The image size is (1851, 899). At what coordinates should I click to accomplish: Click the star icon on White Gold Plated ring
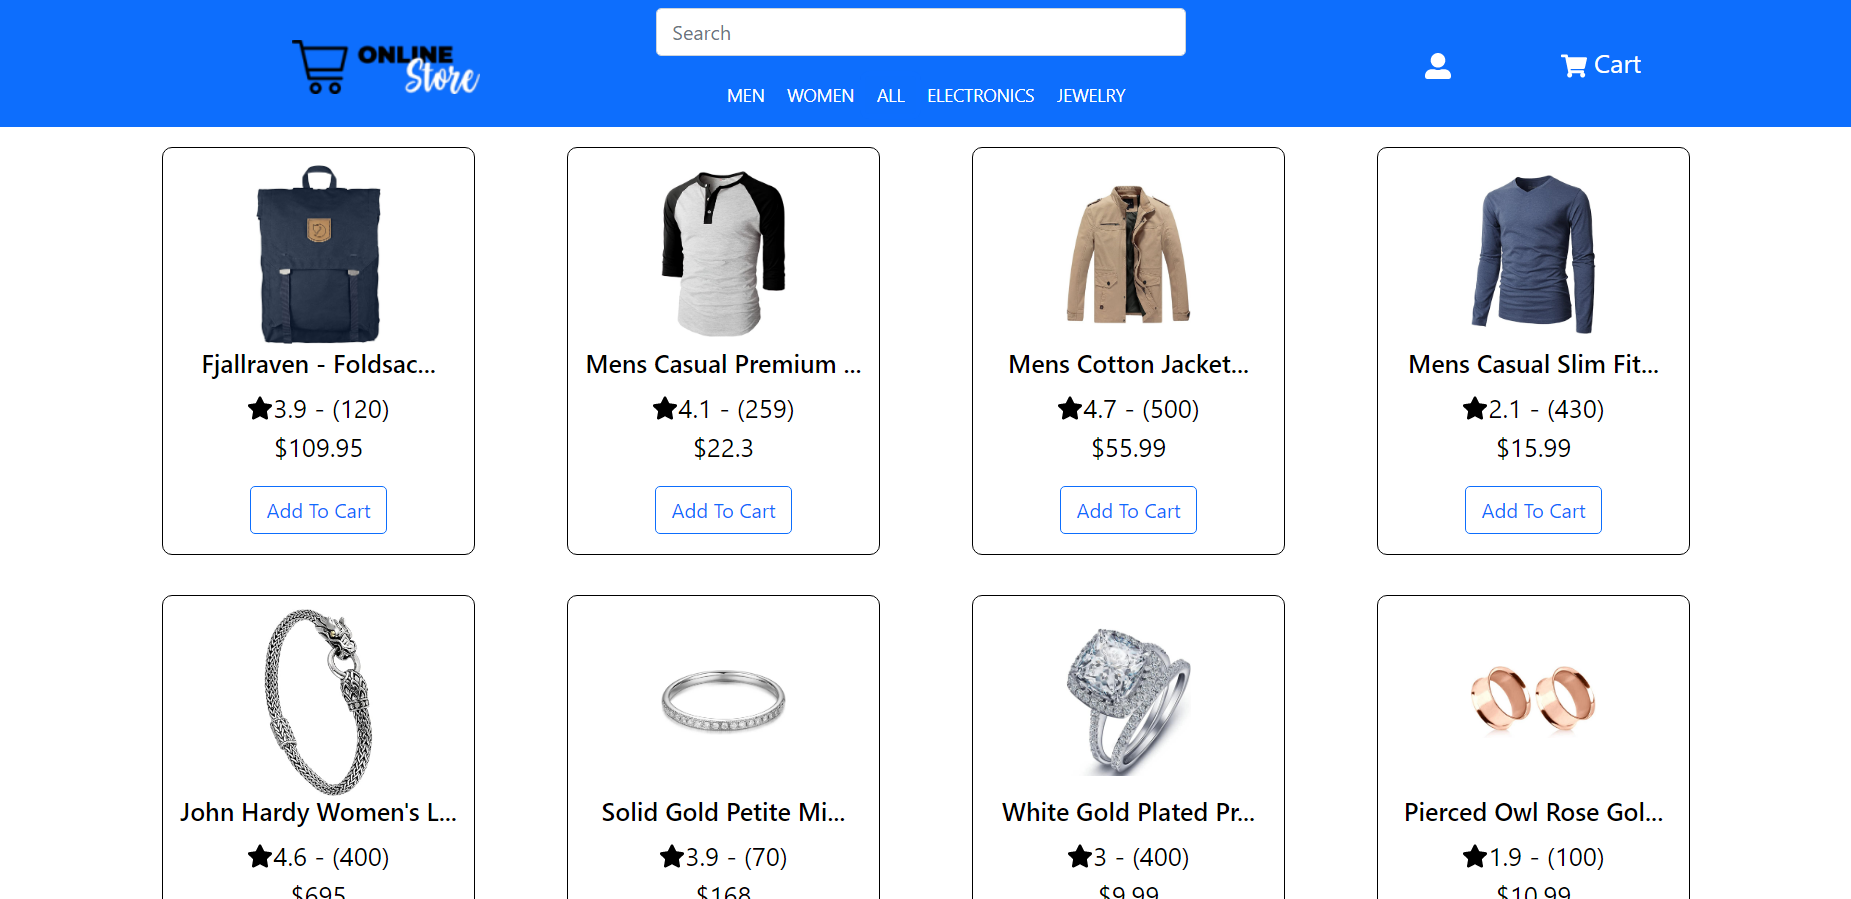click(x=1081, y=856)
